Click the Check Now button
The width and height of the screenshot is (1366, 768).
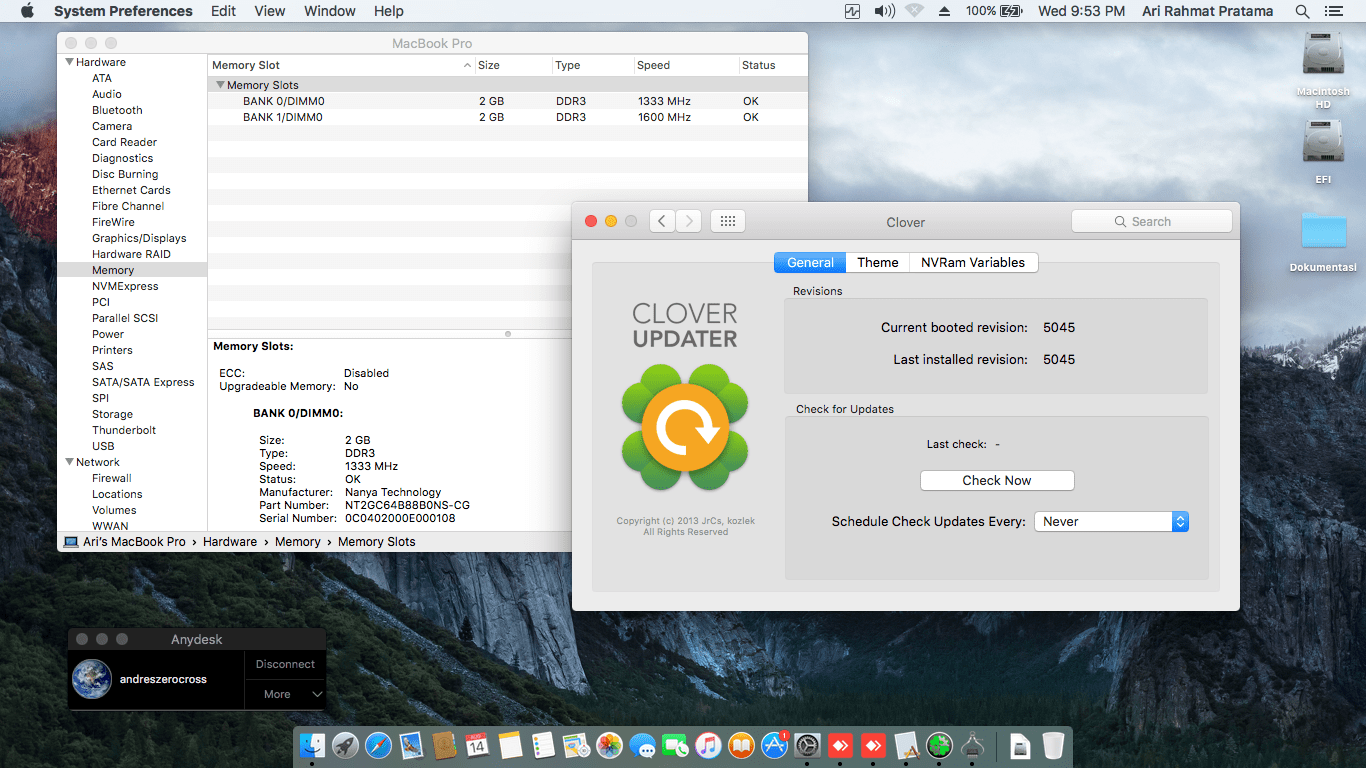(x=997, y=480)
